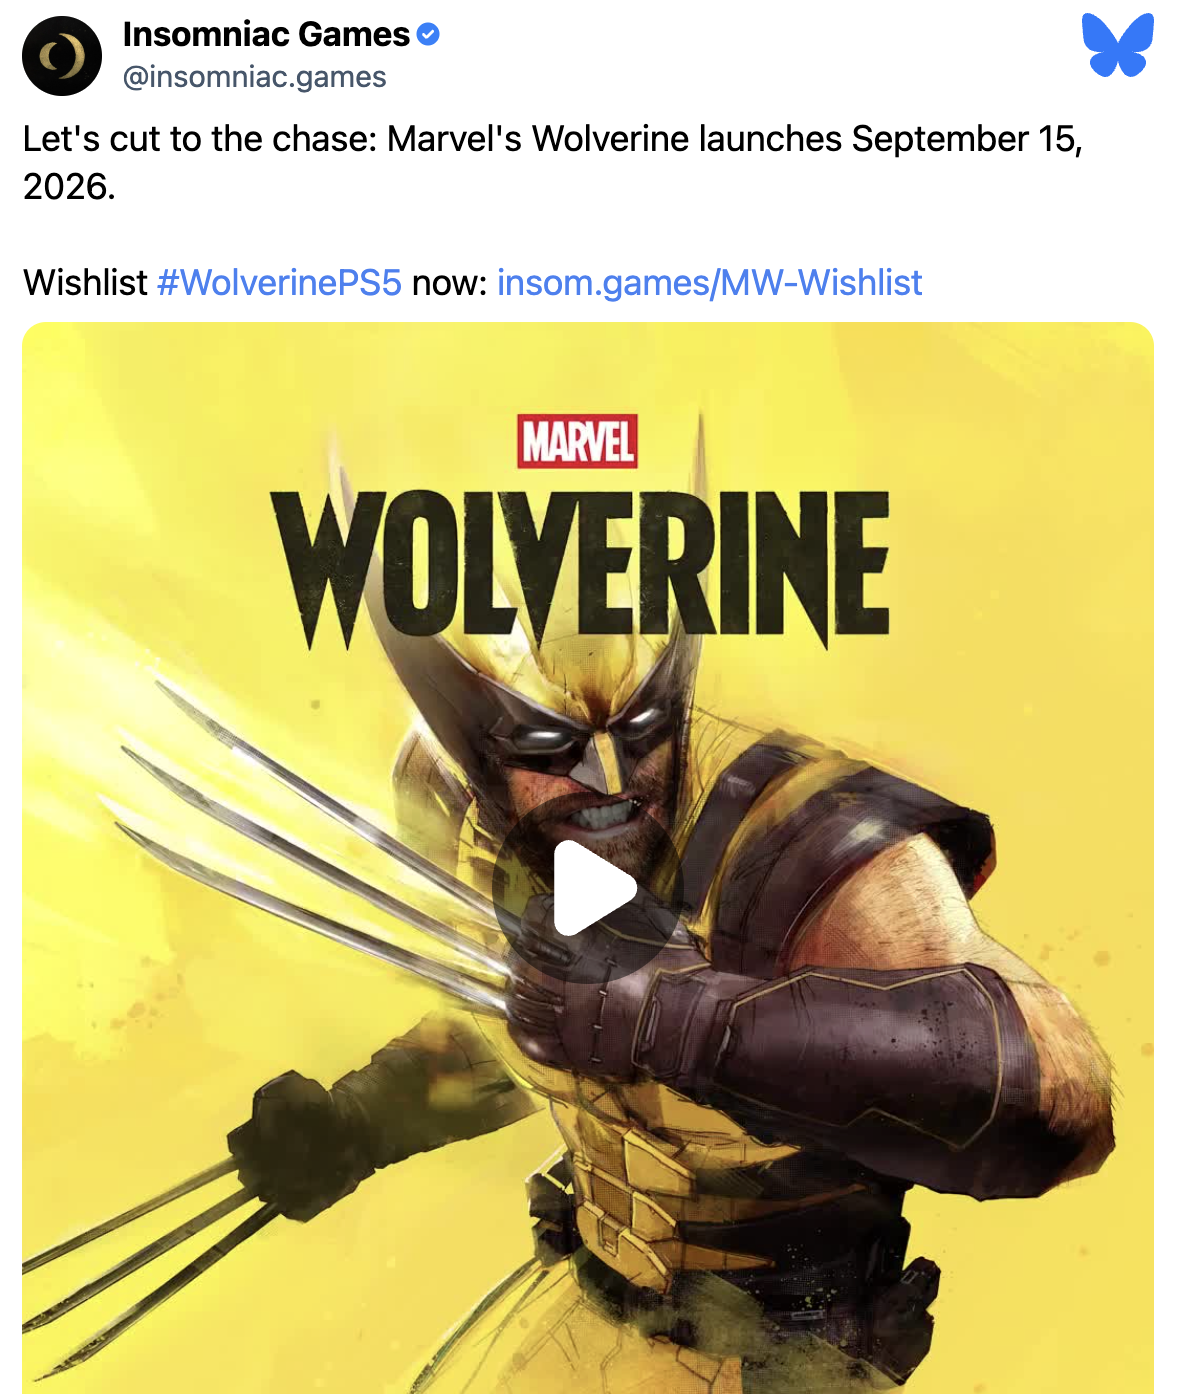Click the word "Wishlist" before the hashtag
The height and width of the screenshot is (1394, 1180).
pyautogui.click(x=85, y=283)
